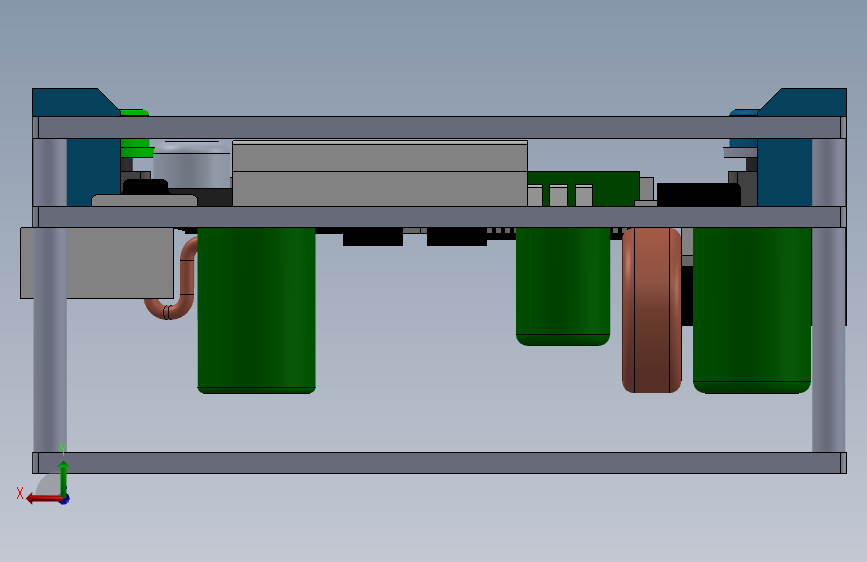This screenshot has height=562, width=867.
Task: Select the silver cylindrical component
Action: coord(191,165)
